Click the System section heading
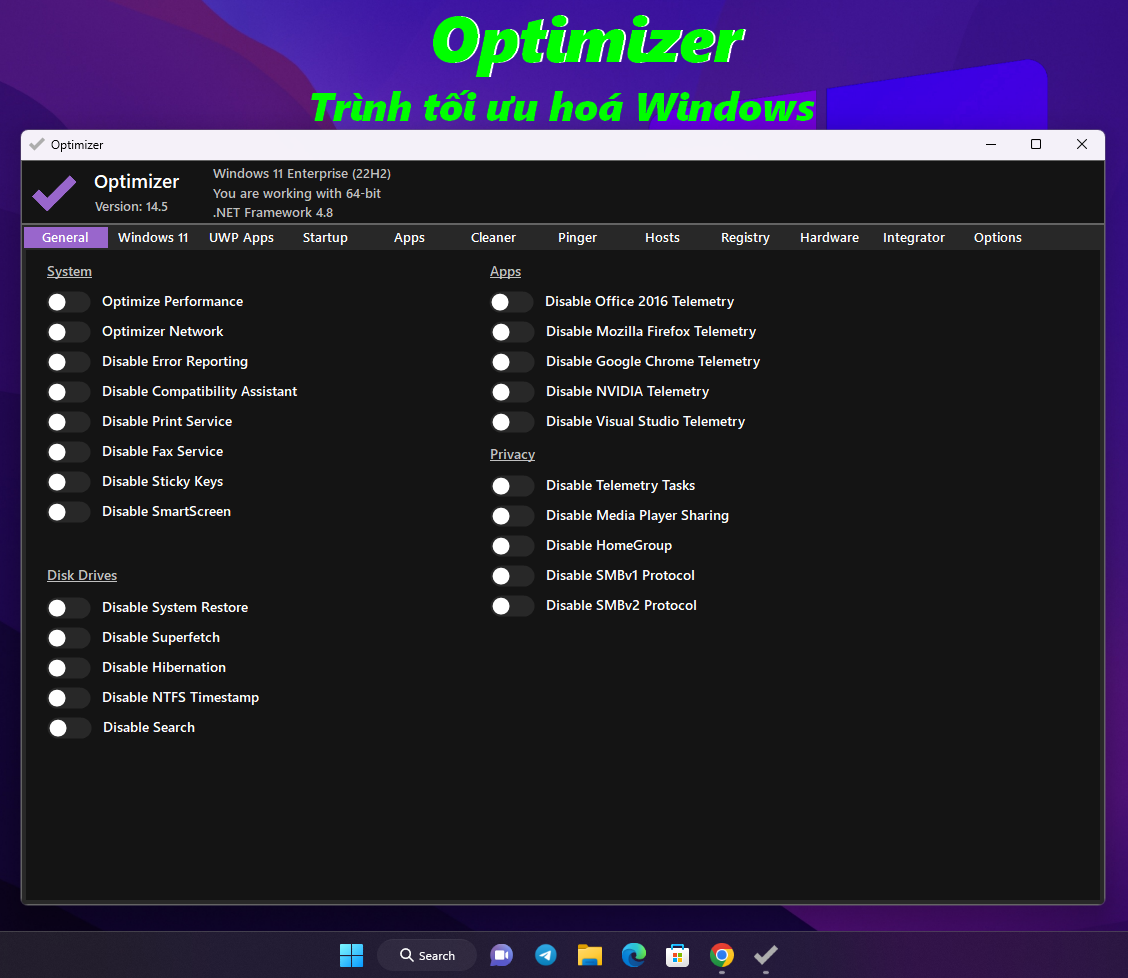 click(69, 271)
